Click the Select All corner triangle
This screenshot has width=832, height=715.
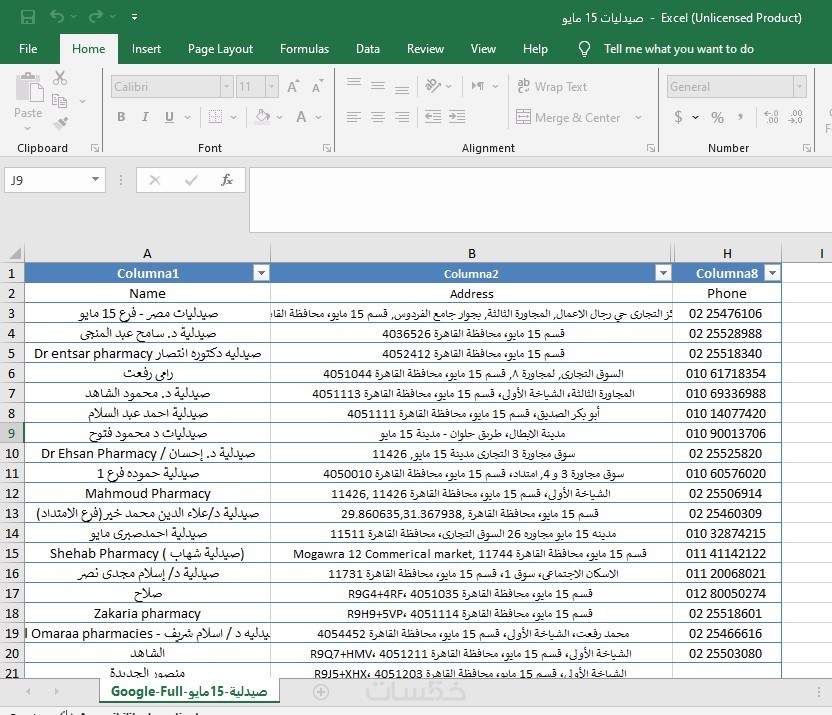coord(15,253)
